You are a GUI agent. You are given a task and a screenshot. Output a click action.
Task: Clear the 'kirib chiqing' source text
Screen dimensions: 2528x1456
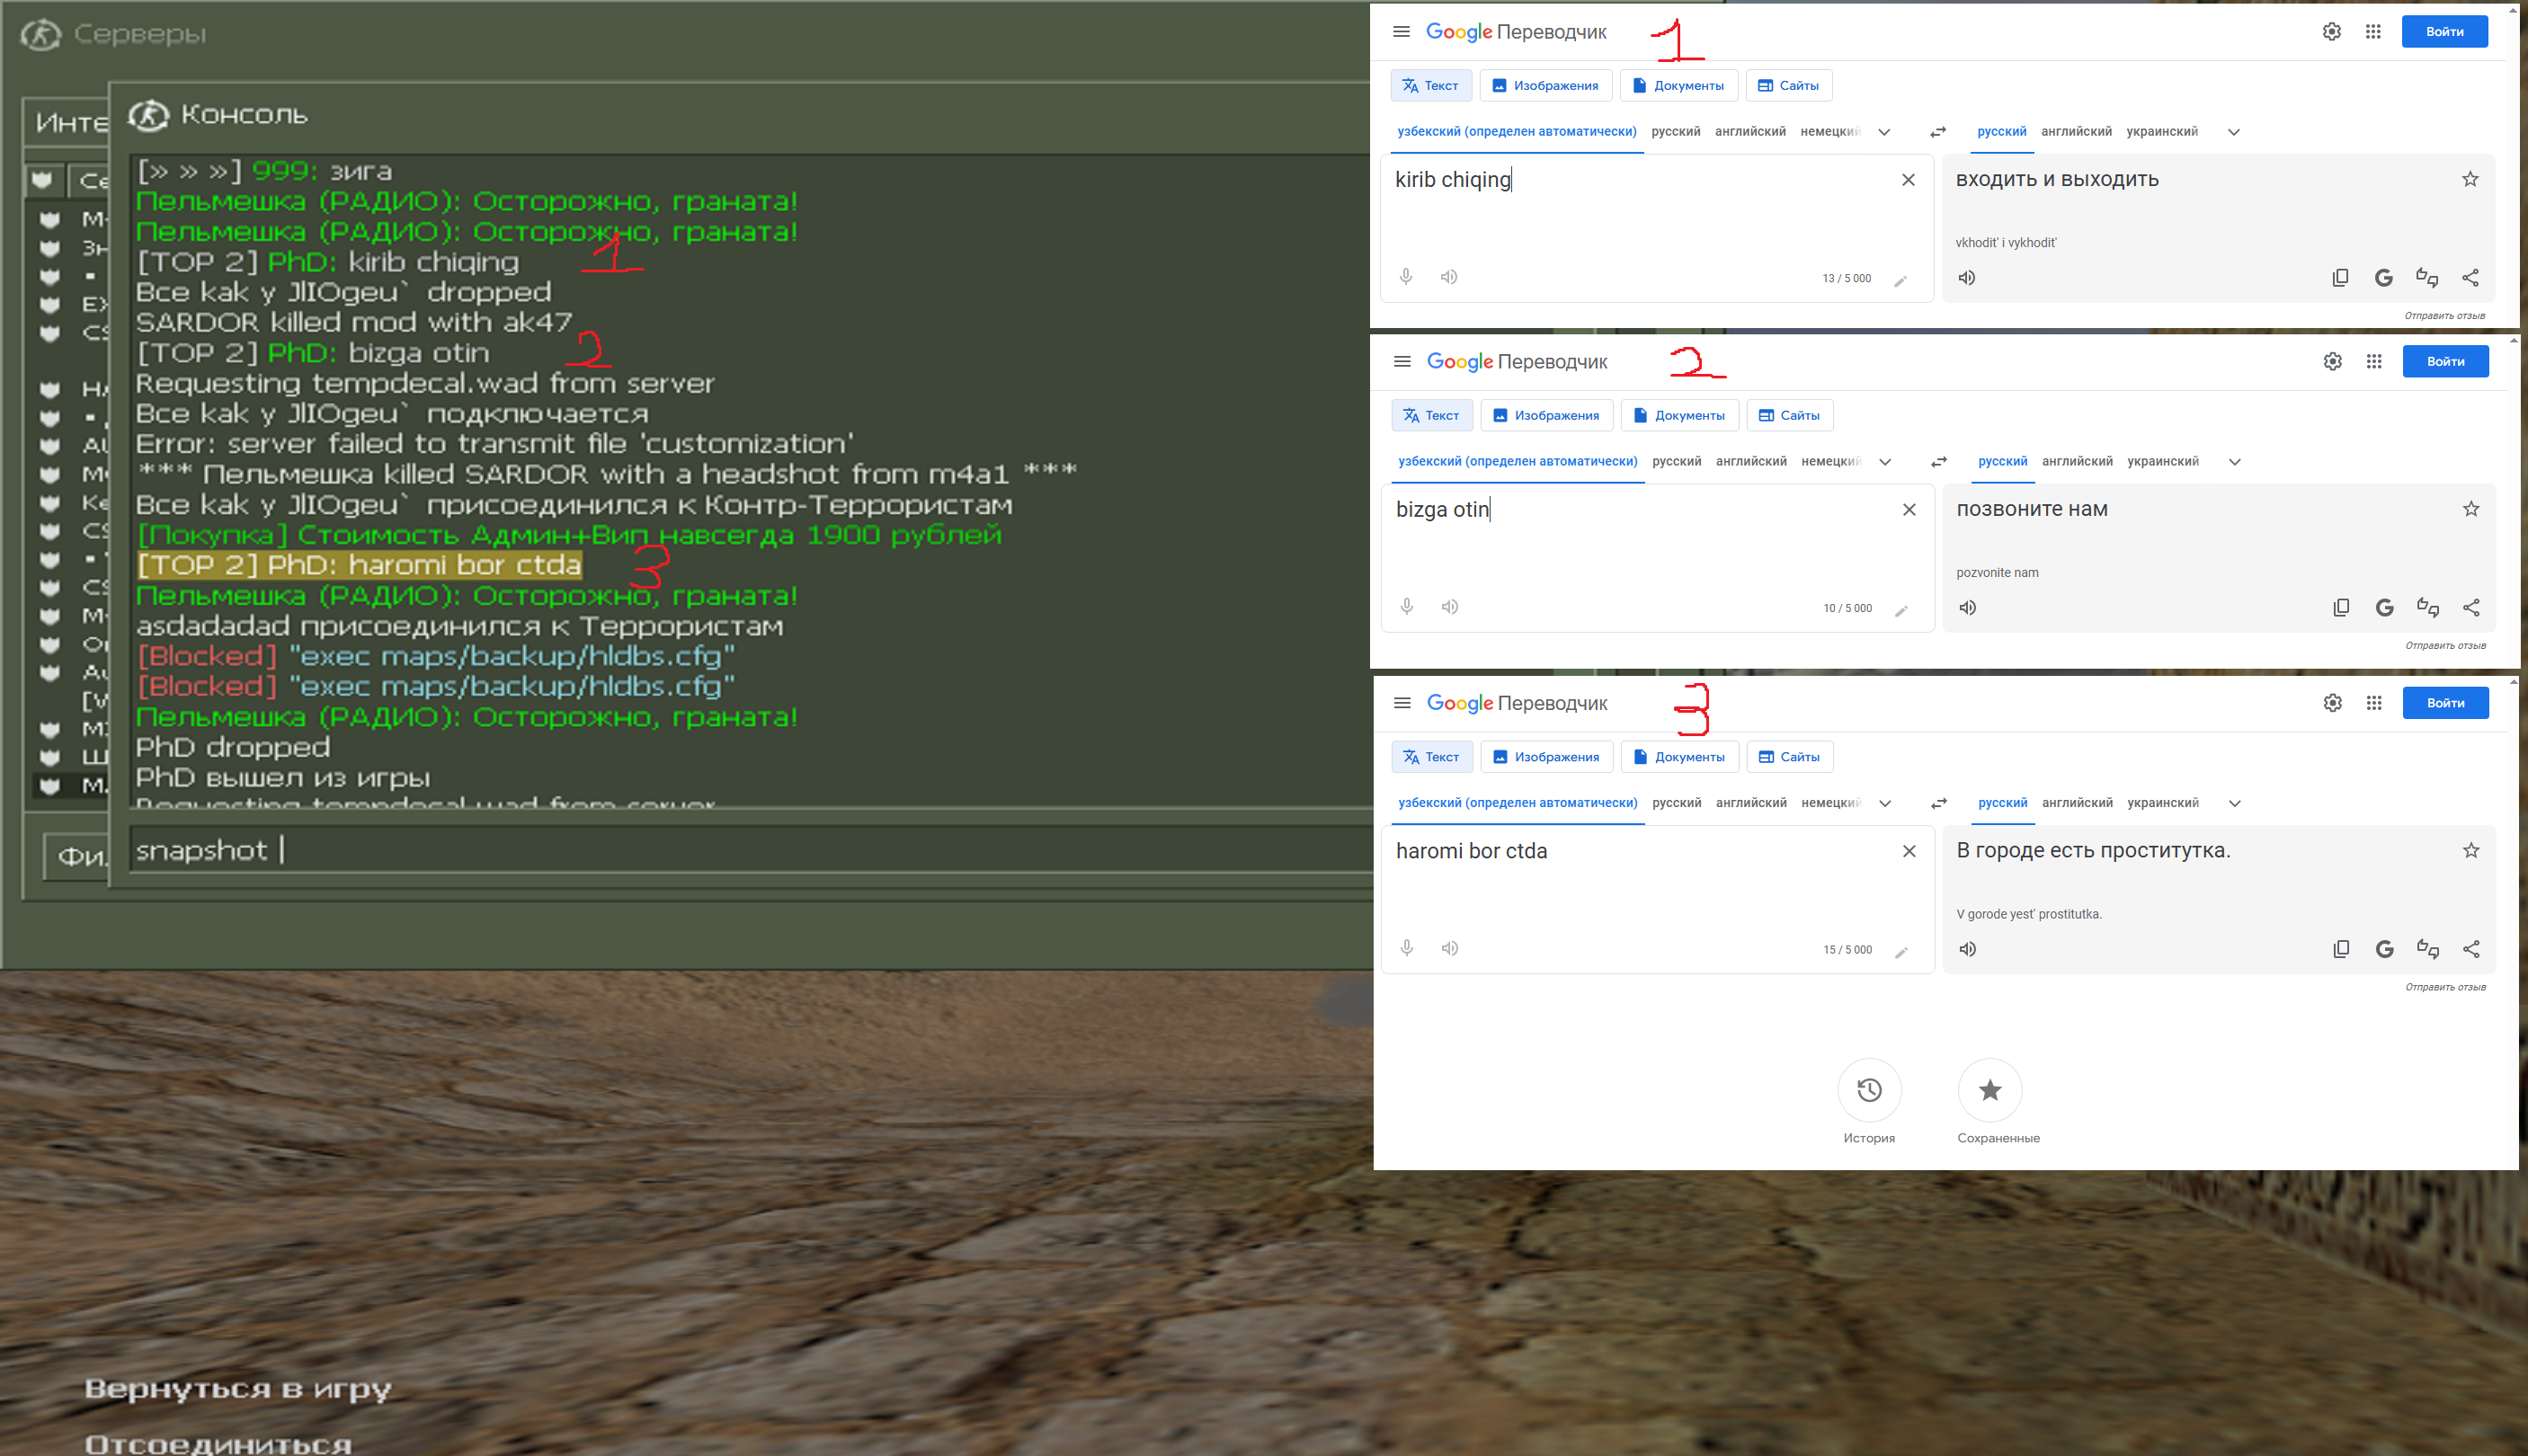pos(1908,180)
